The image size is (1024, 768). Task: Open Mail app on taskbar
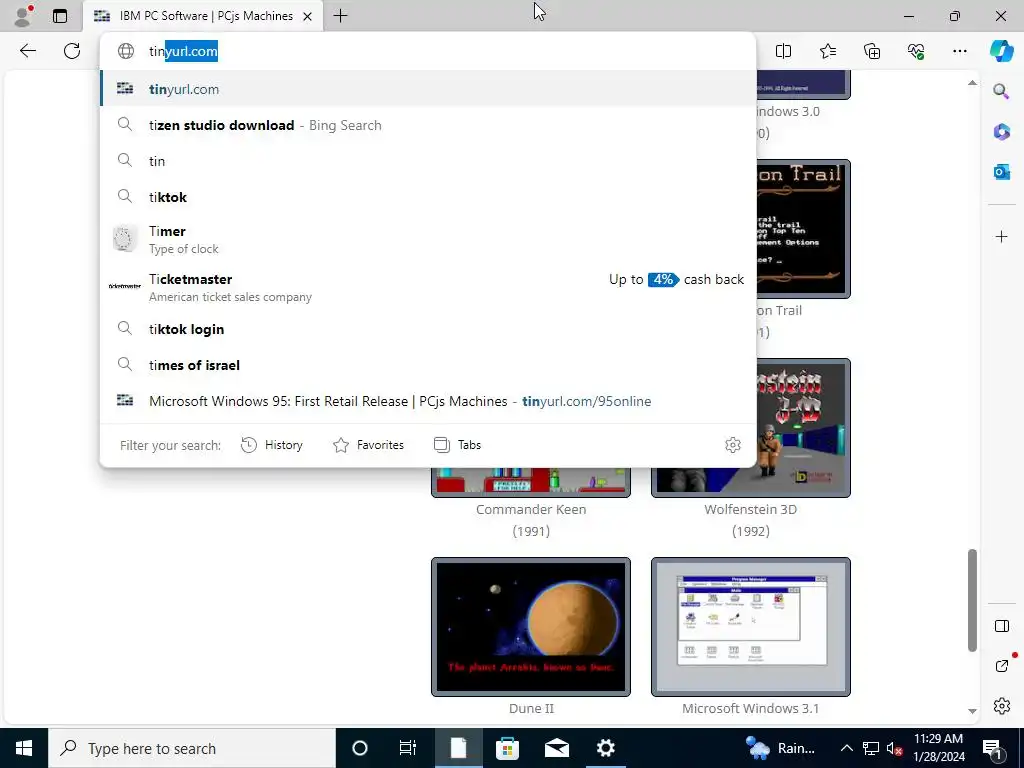coord(556,748)
